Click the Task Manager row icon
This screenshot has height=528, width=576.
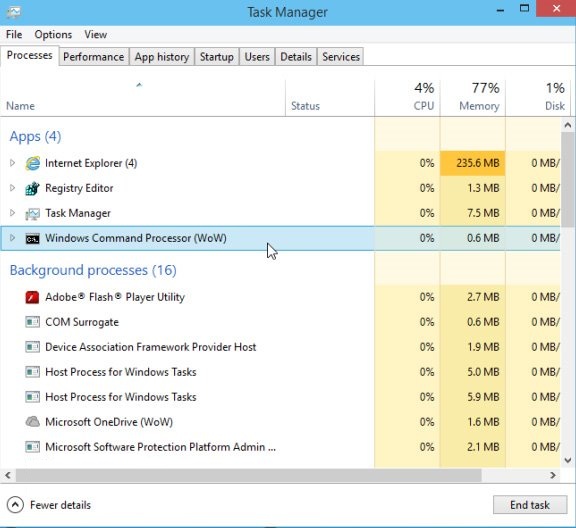pyautogui.click(x=32, y=213)
